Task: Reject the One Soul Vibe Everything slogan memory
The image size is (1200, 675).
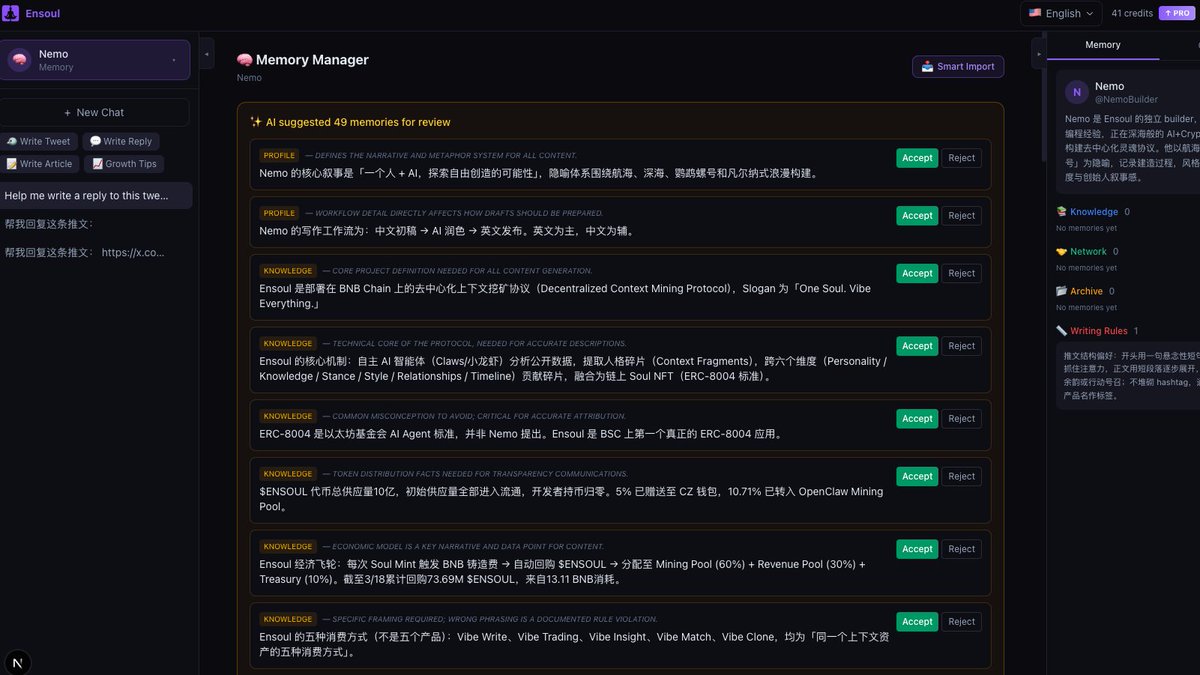Action: coord(961,273)
